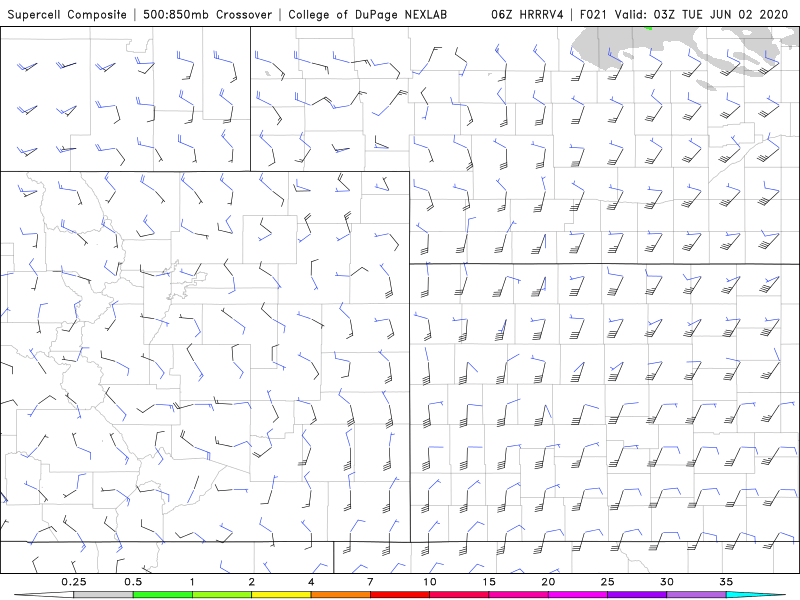Click the hot pink 15–20 legend segment
Image resolution: width=800 pixels, height=600 pixels.
click(x=518, y=595)
